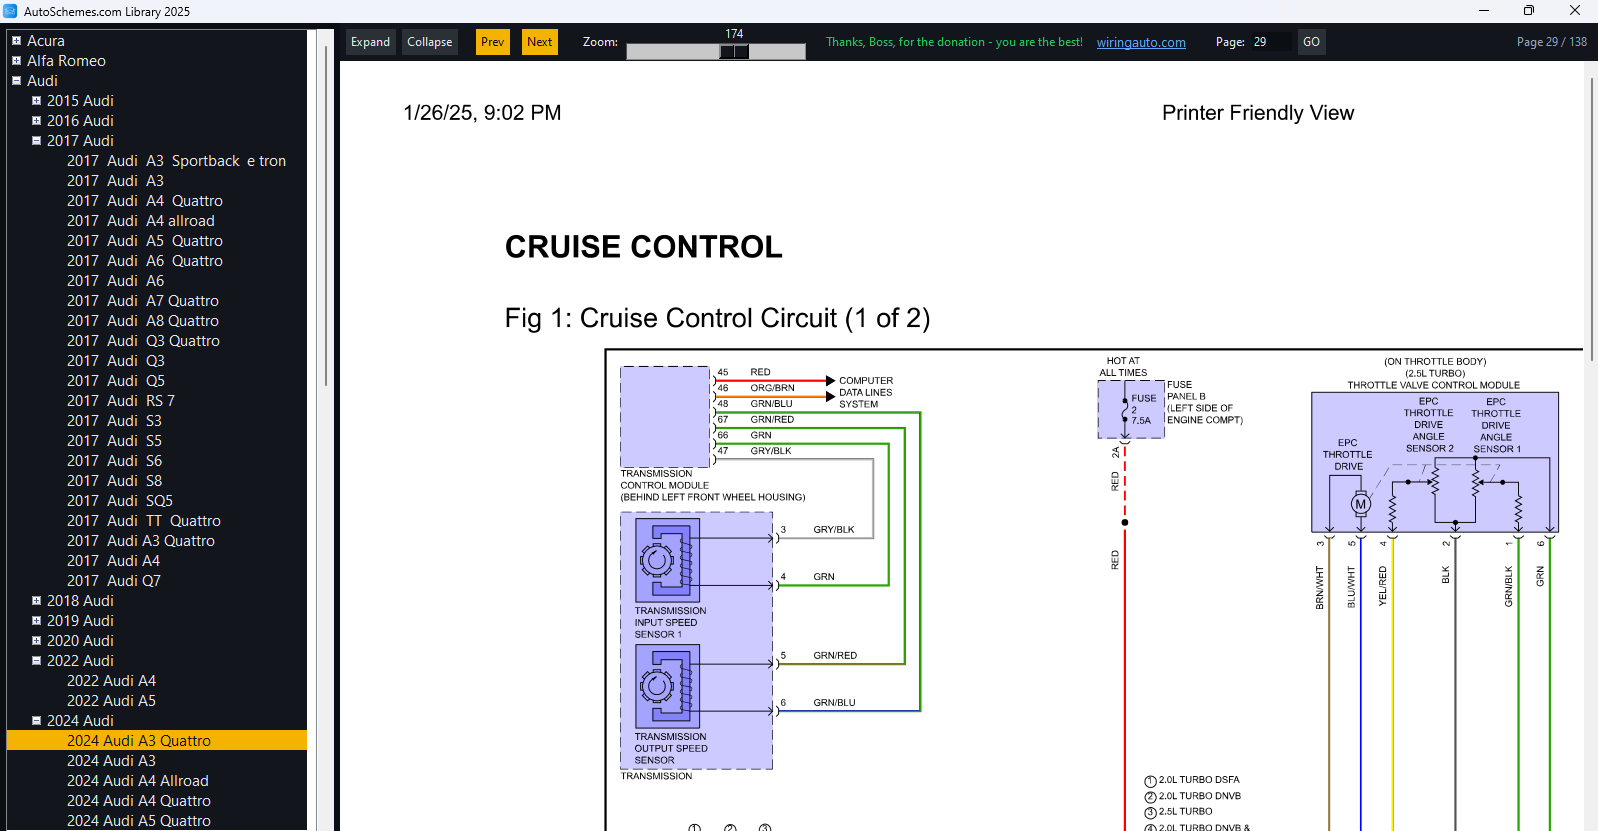The width and height of the screenshot is (1598, 831).
Task: Collapse the 2017 Audi folder
Action: 36,141
